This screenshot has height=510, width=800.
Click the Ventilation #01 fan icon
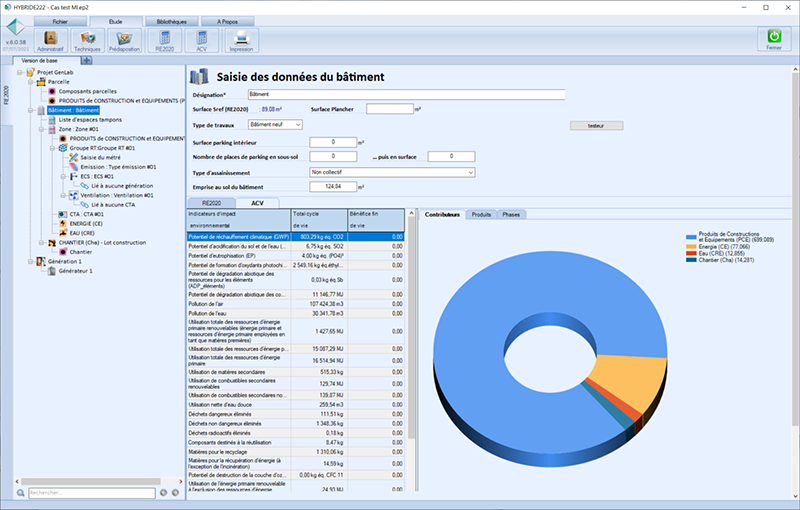(73, 195)
